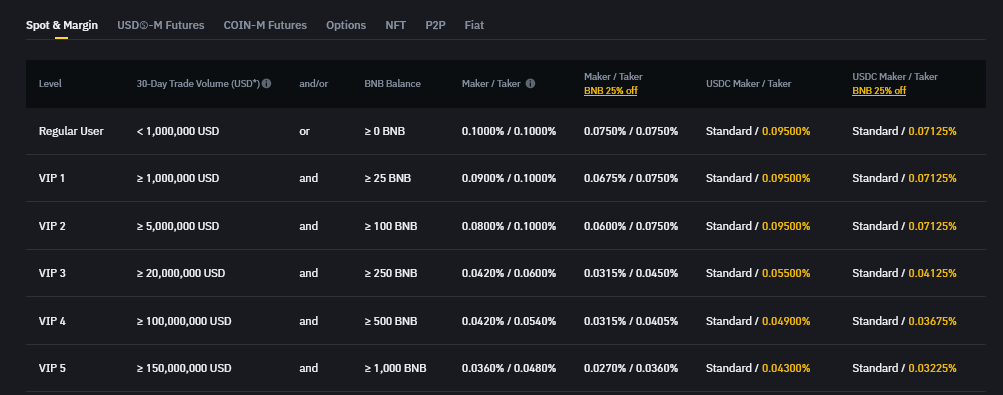
Task: Select the VIP 1 row Standard / 0.09500% cell
Action: [758, 178]
